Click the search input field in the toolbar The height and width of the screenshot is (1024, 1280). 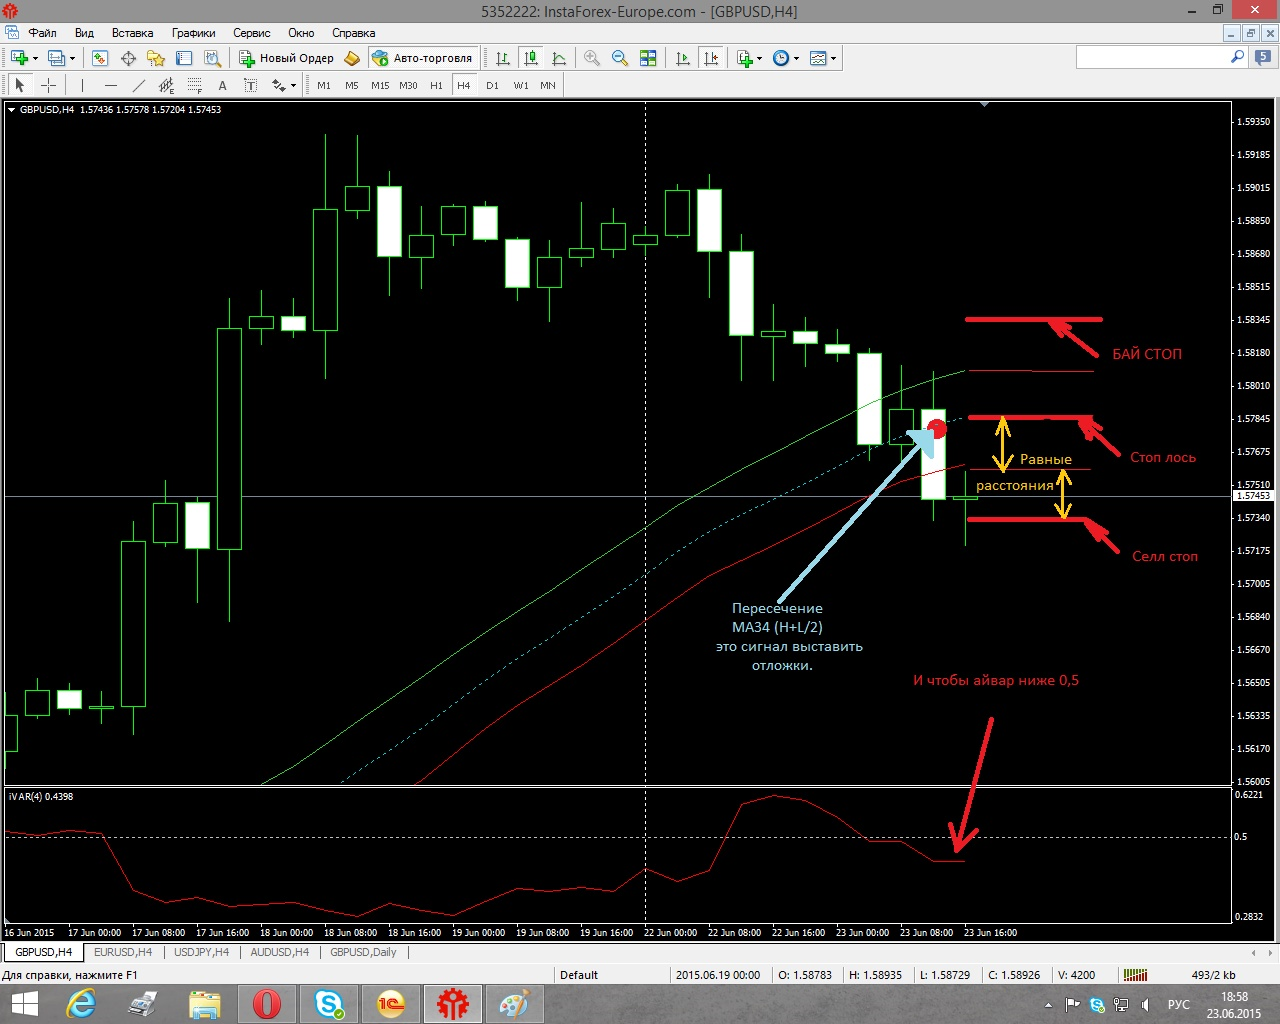tap(1152, 58)
